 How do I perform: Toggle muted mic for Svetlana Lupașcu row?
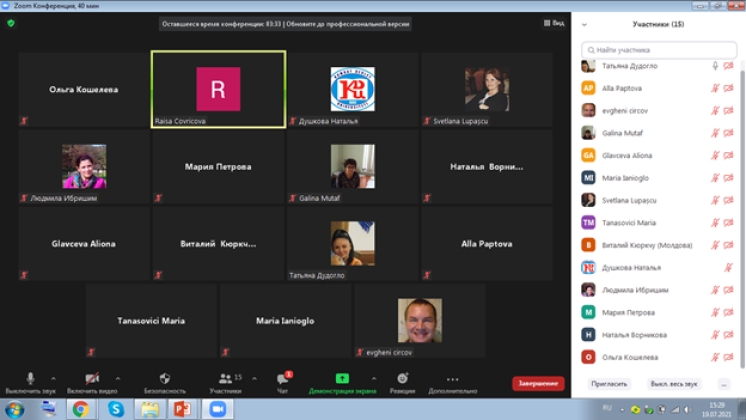(x=715, y=200)
